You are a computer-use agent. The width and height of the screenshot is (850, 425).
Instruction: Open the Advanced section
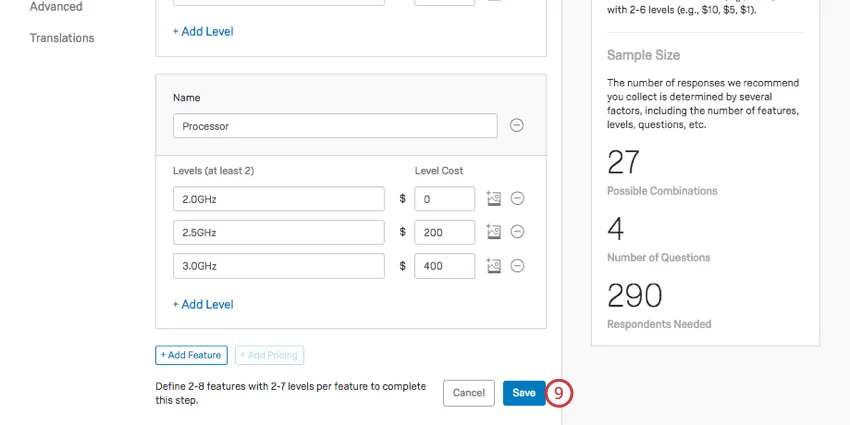(x=56, y=7)
